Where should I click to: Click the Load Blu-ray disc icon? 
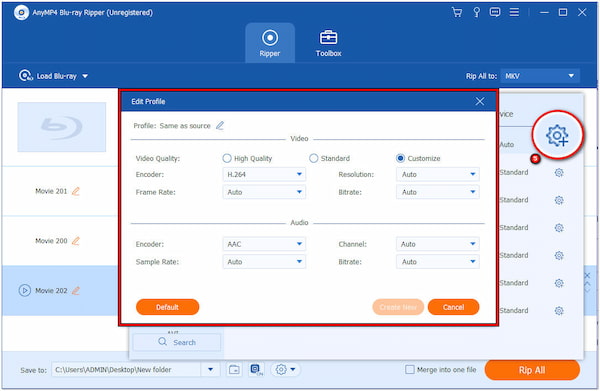click(25, 76)
